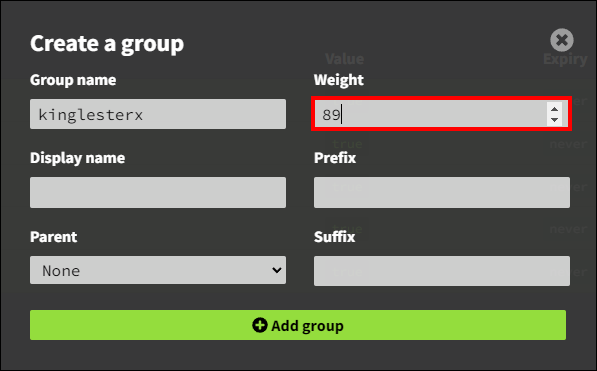Click the Display name label
Image resolution: width=597 pixels, height=371 pixels.
[78, 158]
